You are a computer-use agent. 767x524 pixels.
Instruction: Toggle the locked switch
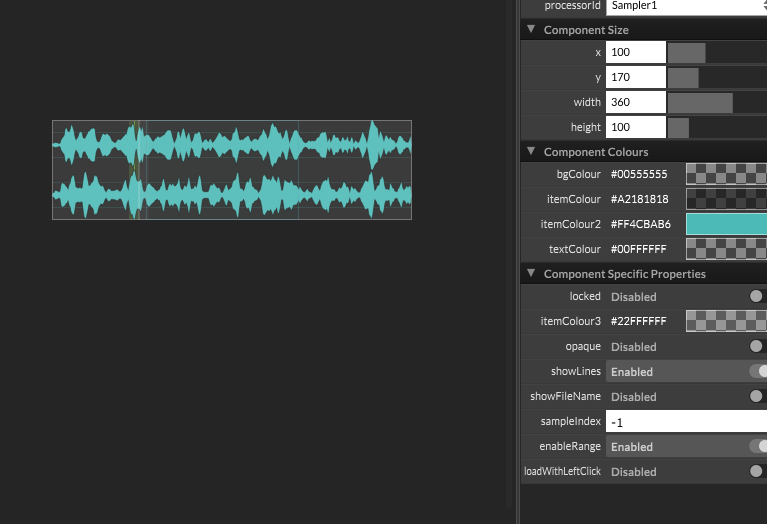(757, 297)
